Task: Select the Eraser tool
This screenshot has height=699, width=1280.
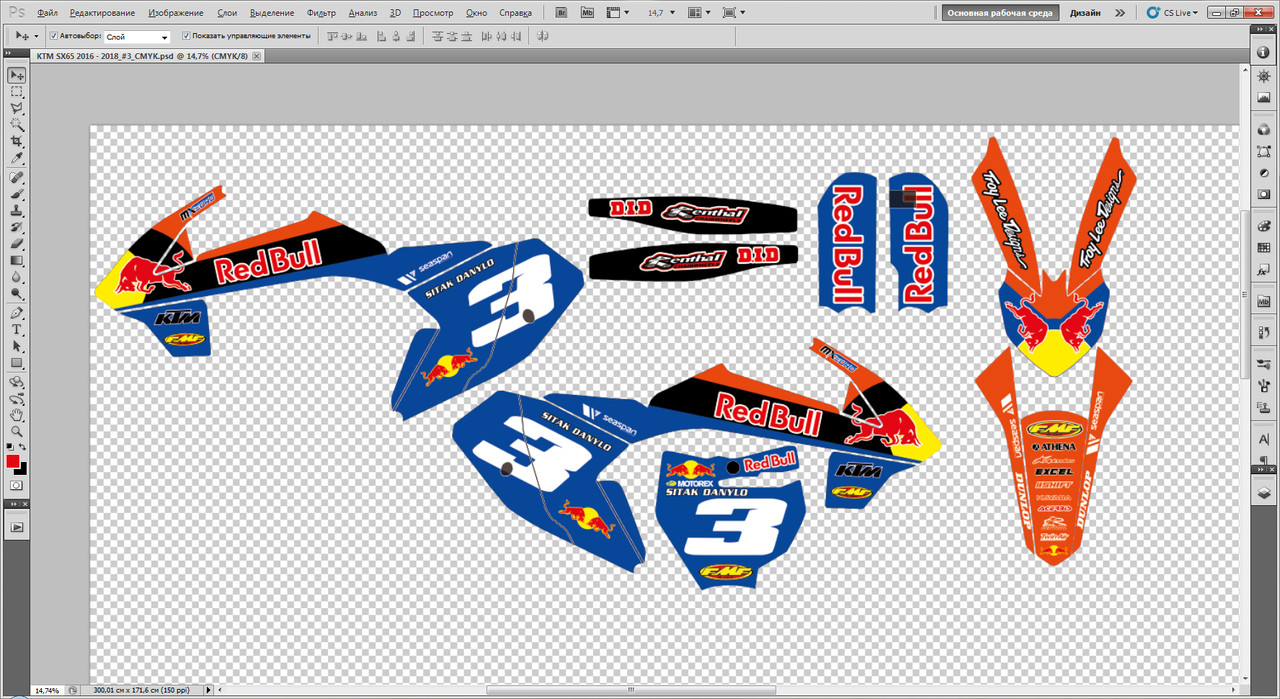Action: (17, 244)
